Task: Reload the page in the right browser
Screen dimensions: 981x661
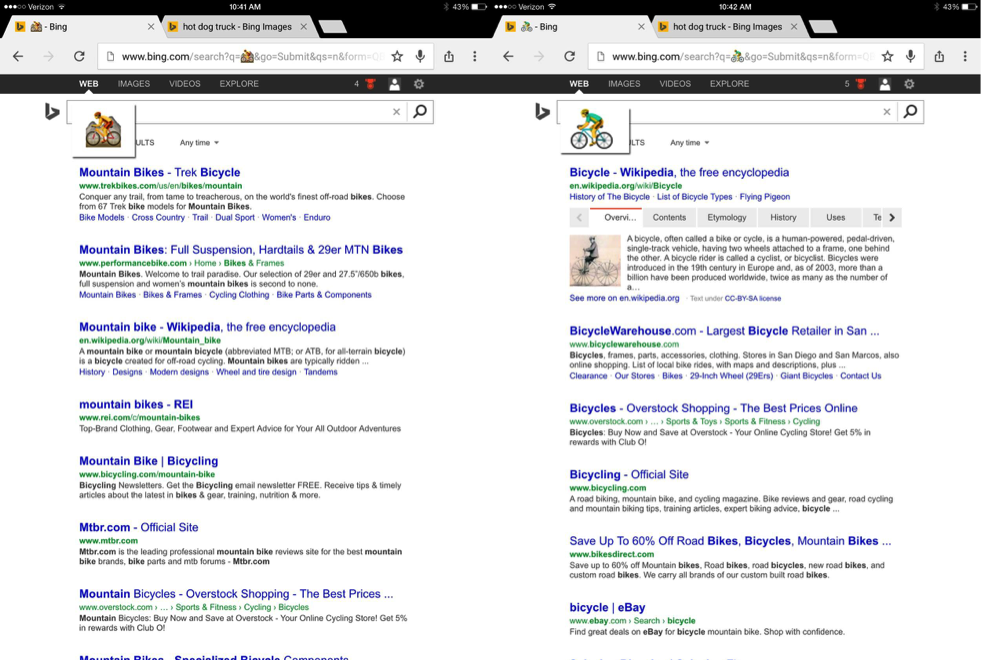Action: point(569,56)
